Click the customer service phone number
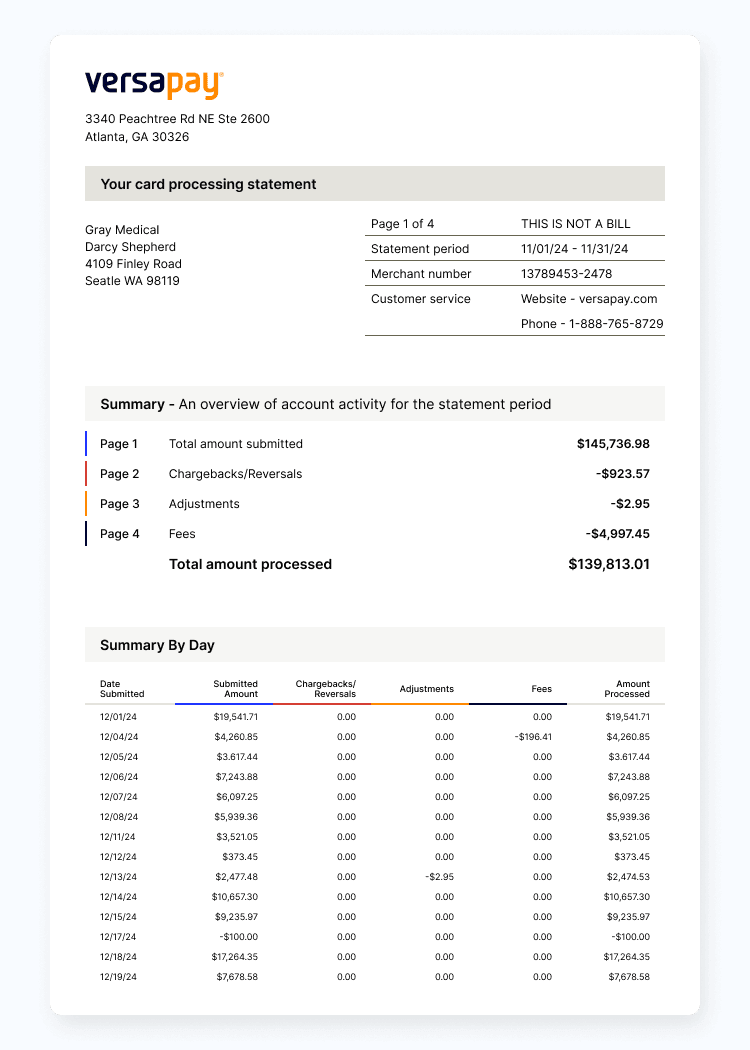The width and height of the screenshot is (750, 1050). coord(592,324)
